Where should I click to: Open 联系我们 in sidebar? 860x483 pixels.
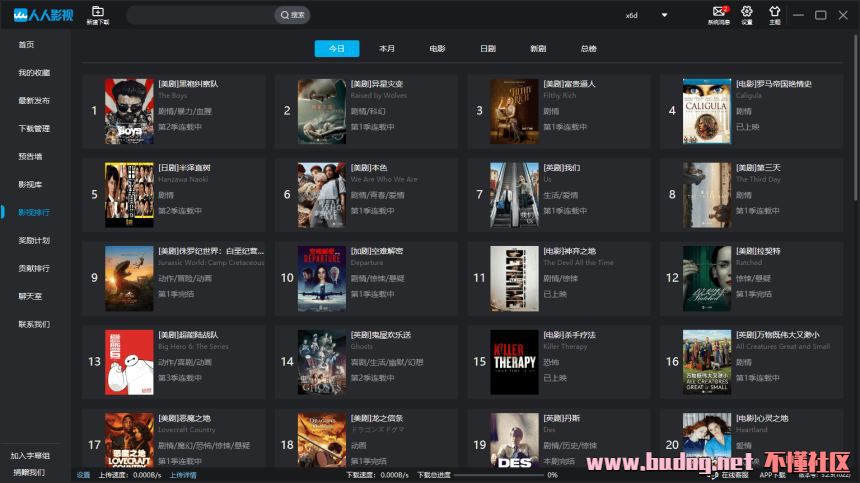pos(34,324)
